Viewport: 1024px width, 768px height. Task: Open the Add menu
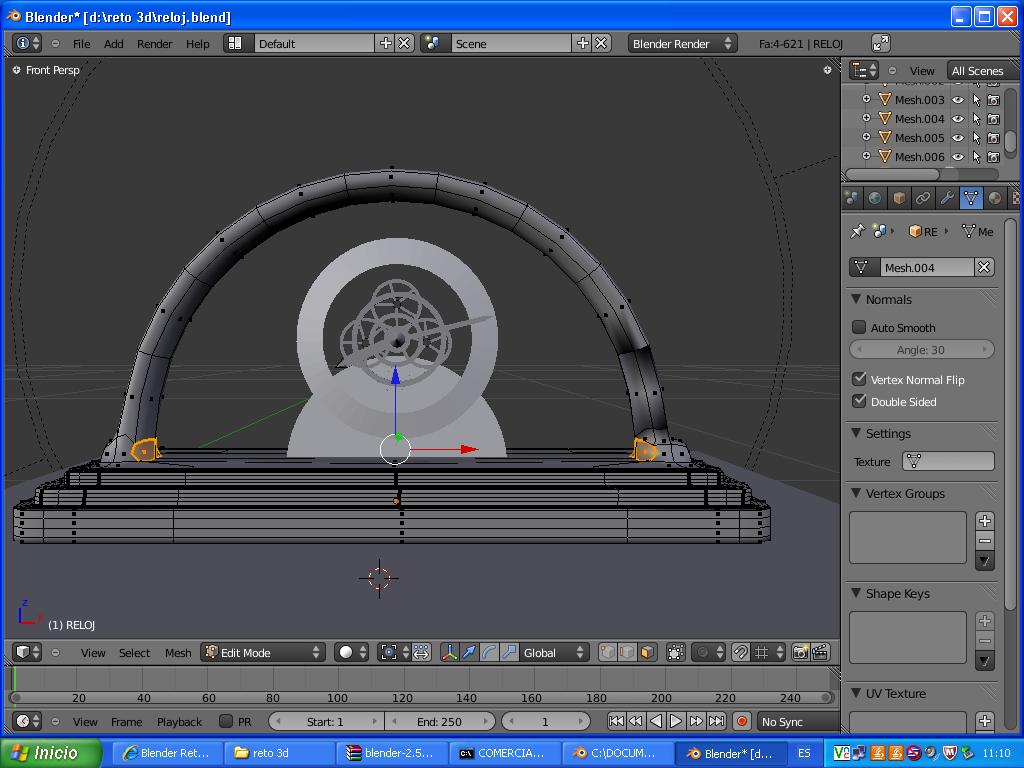point(114,43)
